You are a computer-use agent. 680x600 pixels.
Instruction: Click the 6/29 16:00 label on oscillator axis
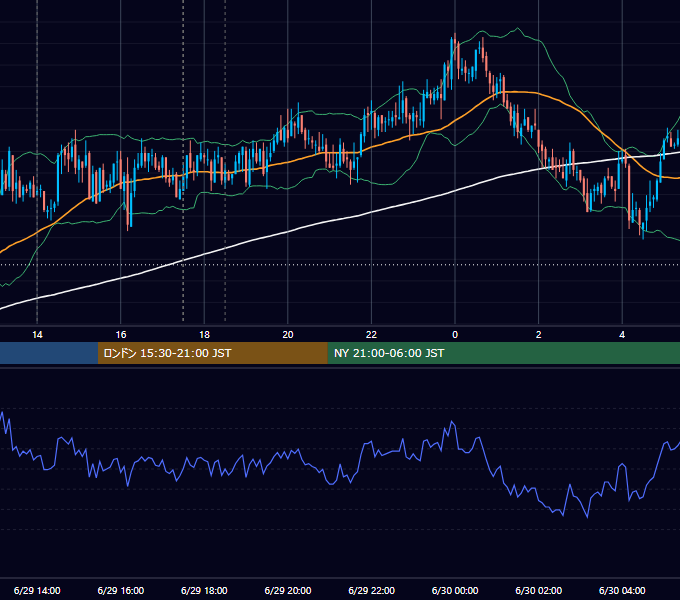tap(121, 590)
